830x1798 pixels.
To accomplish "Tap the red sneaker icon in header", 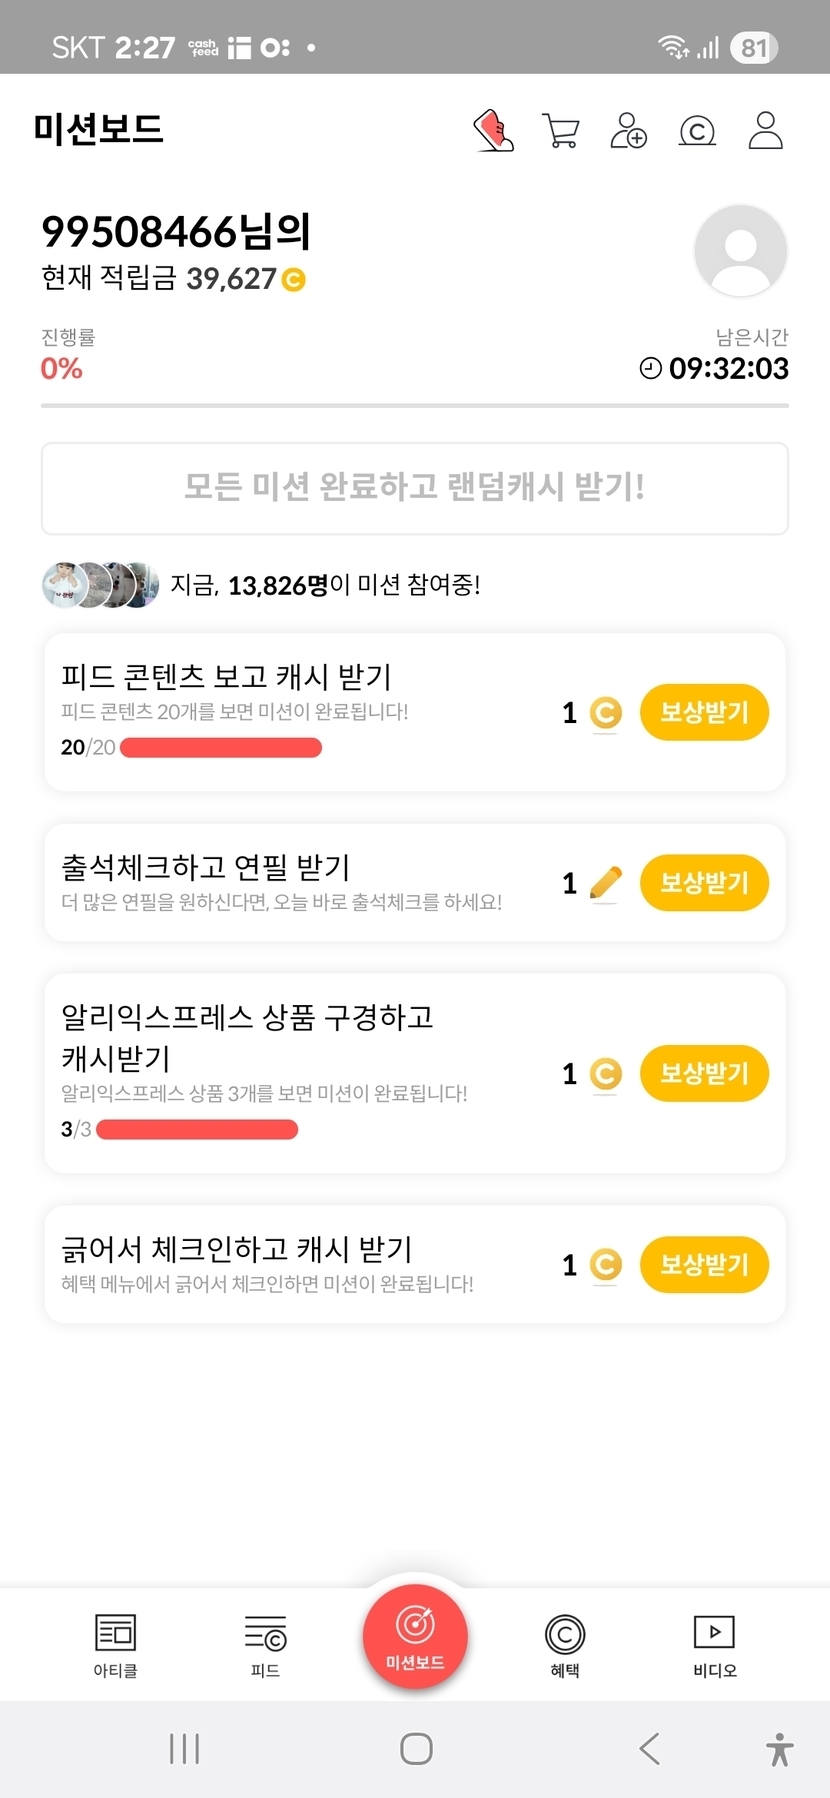I will point(493,131).
